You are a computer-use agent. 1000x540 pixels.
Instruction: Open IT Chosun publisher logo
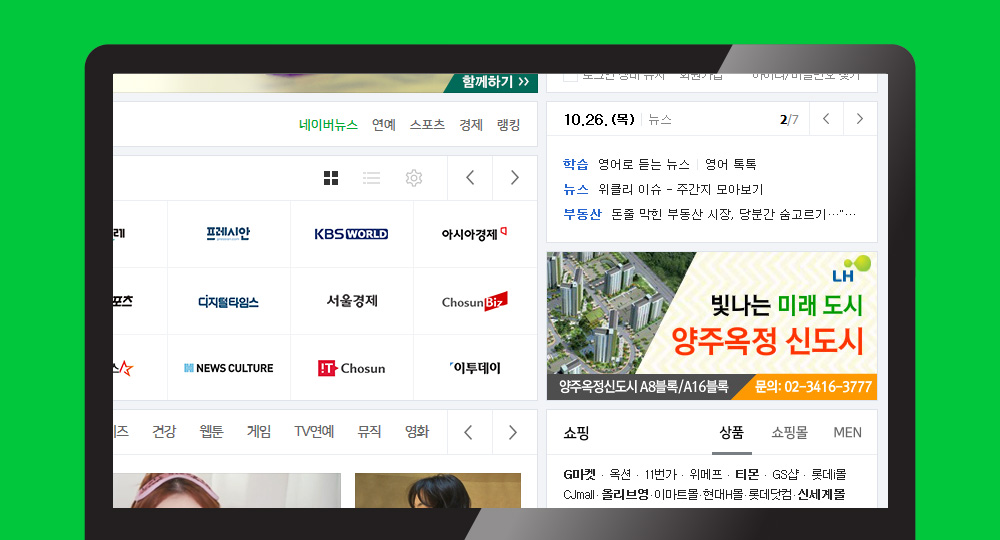(351, 368)
